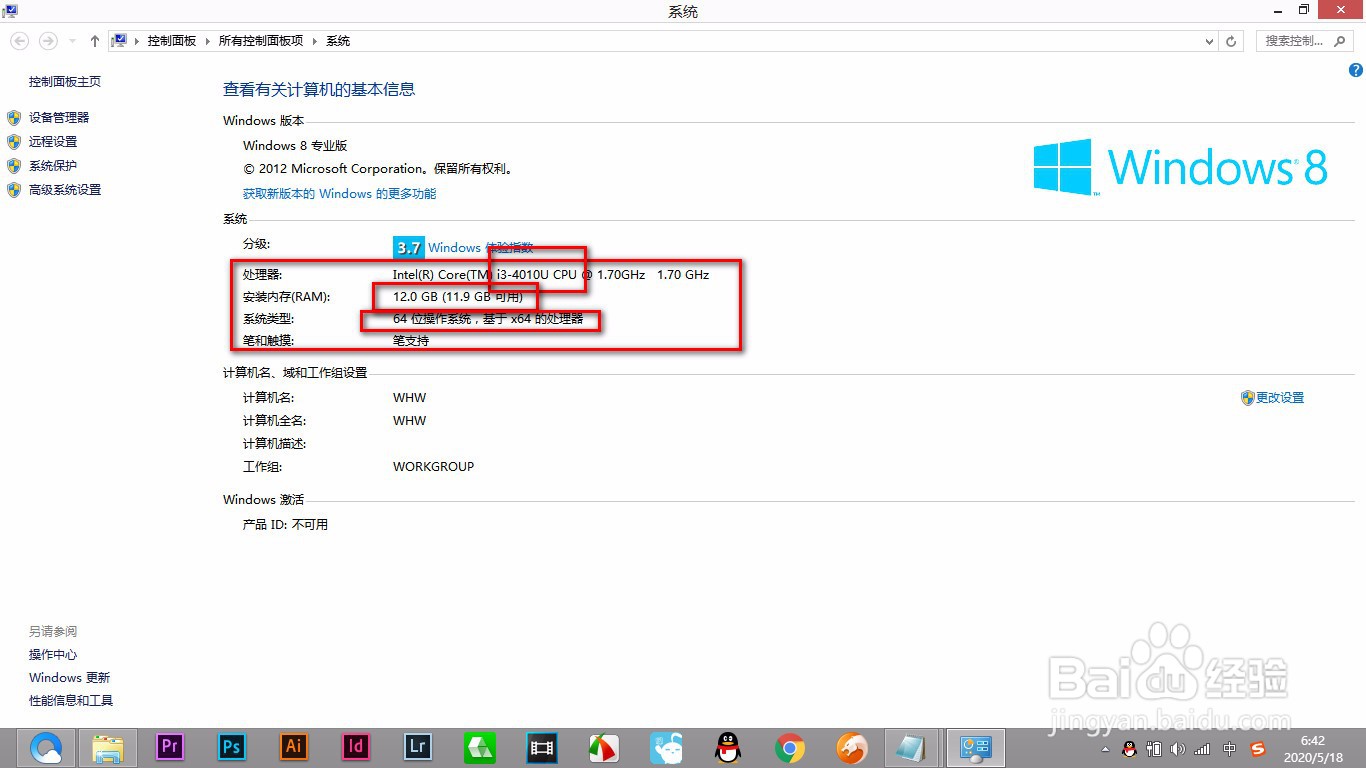The height and width of the screenshot is (768, 1366).
Task: Click the active Control Panel taskbar button
Action: 974,747
